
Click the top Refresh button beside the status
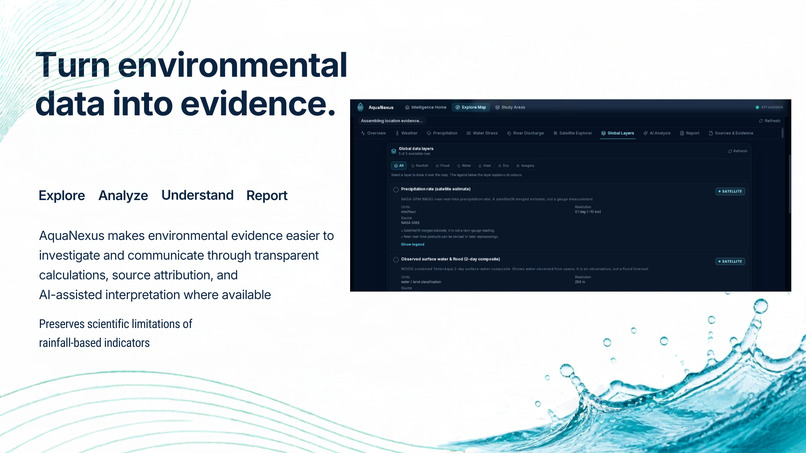coord(770,121)
